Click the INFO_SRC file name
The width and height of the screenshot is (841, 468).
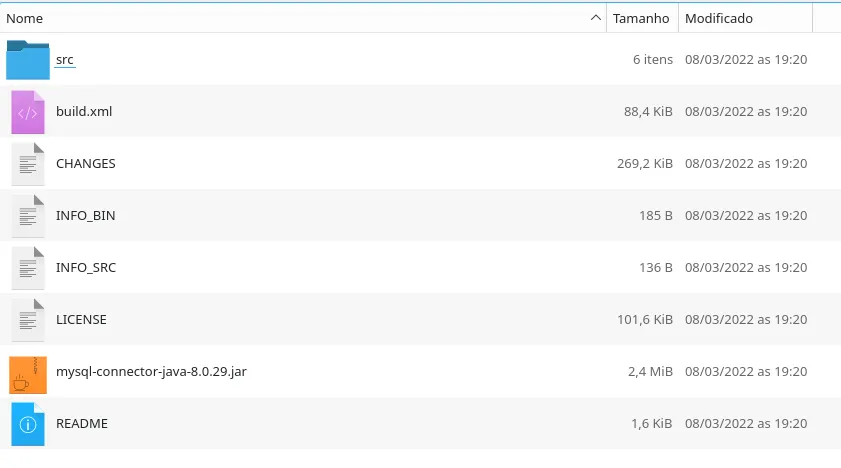pos(86,268)
